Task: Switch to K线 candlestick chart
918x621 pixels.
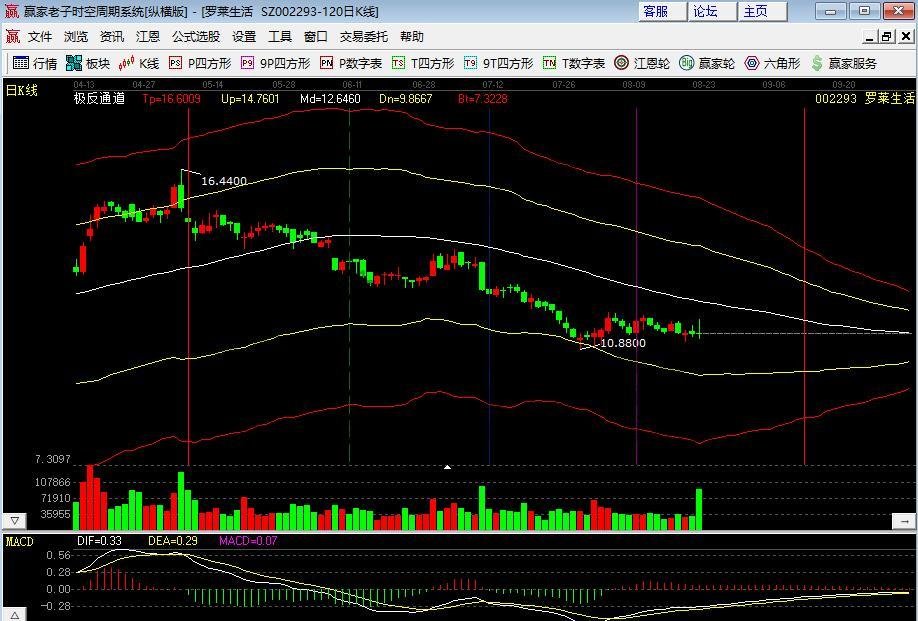Action: pyautogui.click(x=139, y=63)
